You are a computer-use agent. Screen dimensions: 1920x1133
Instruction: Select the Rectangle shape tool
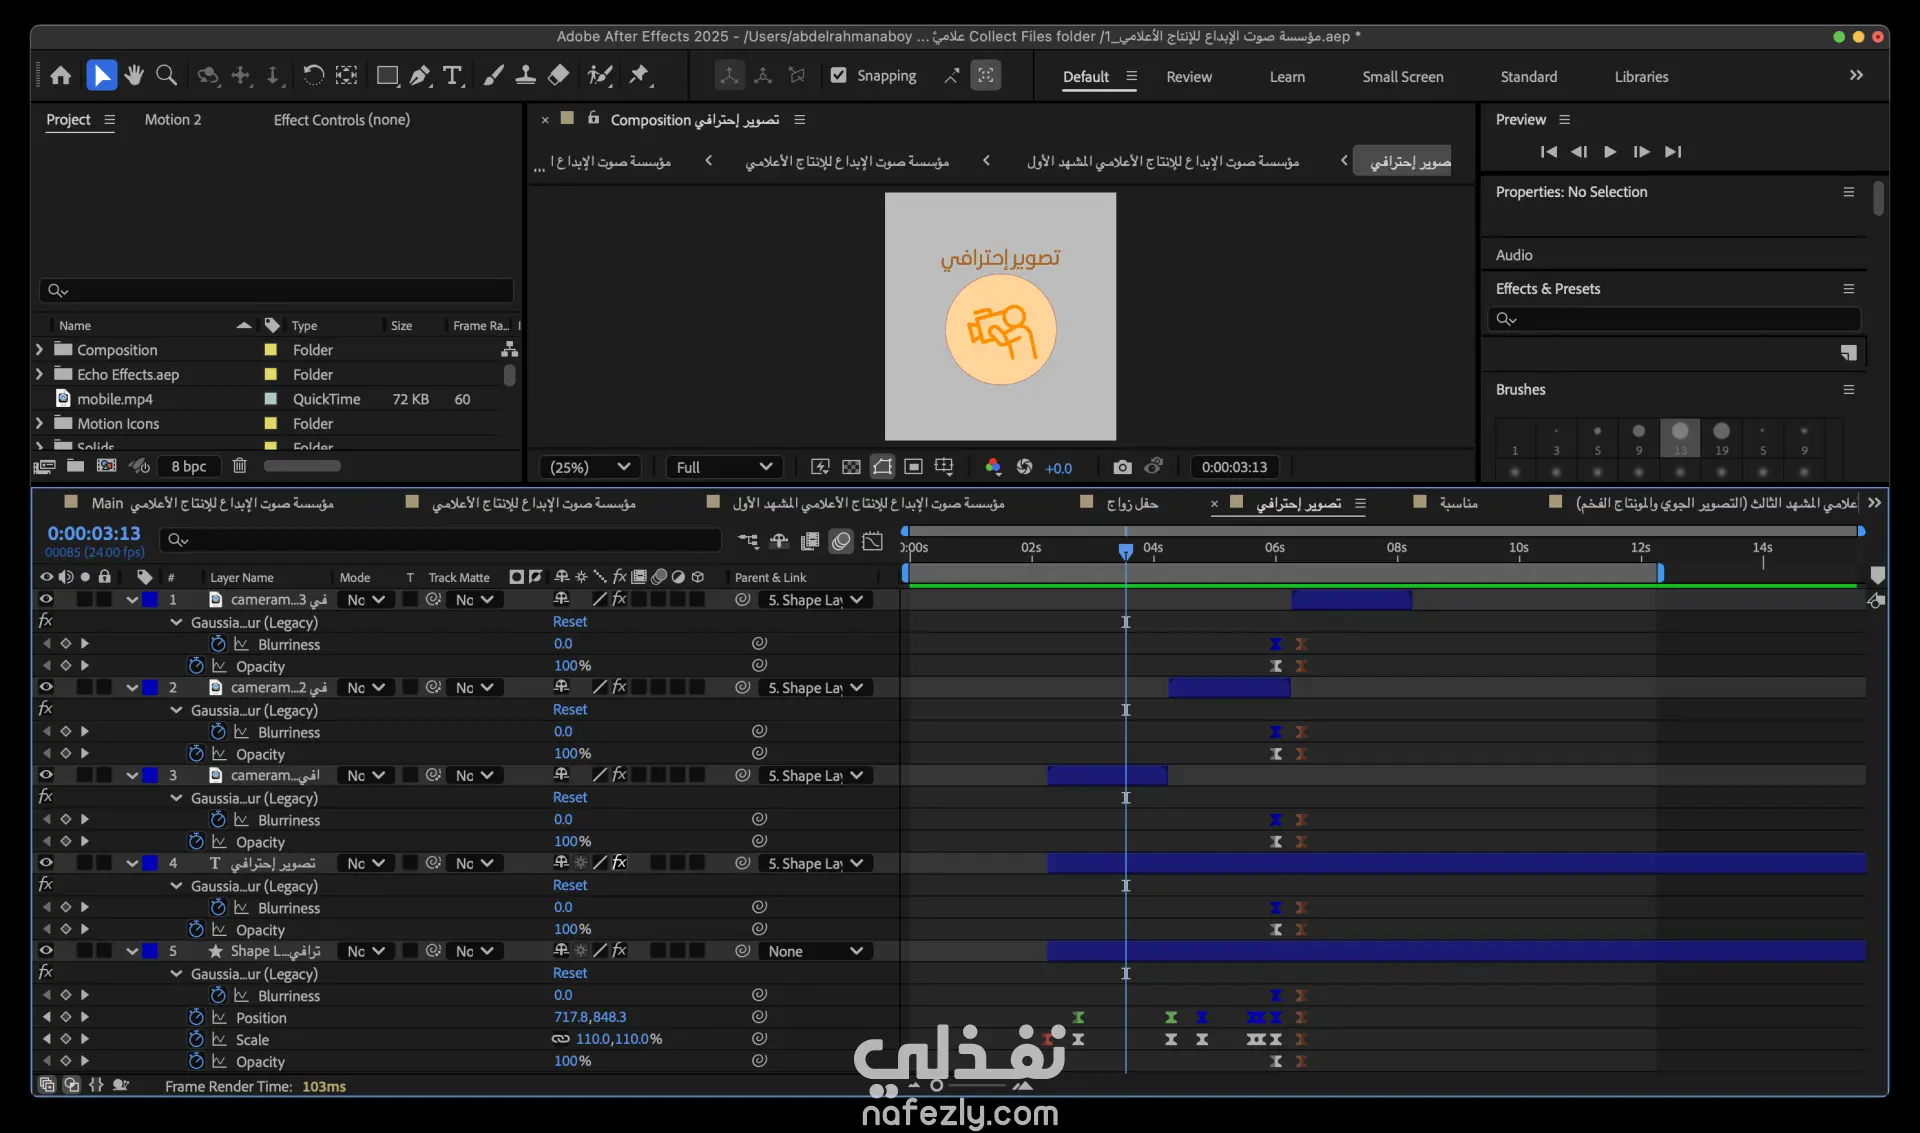click(387, 76)
